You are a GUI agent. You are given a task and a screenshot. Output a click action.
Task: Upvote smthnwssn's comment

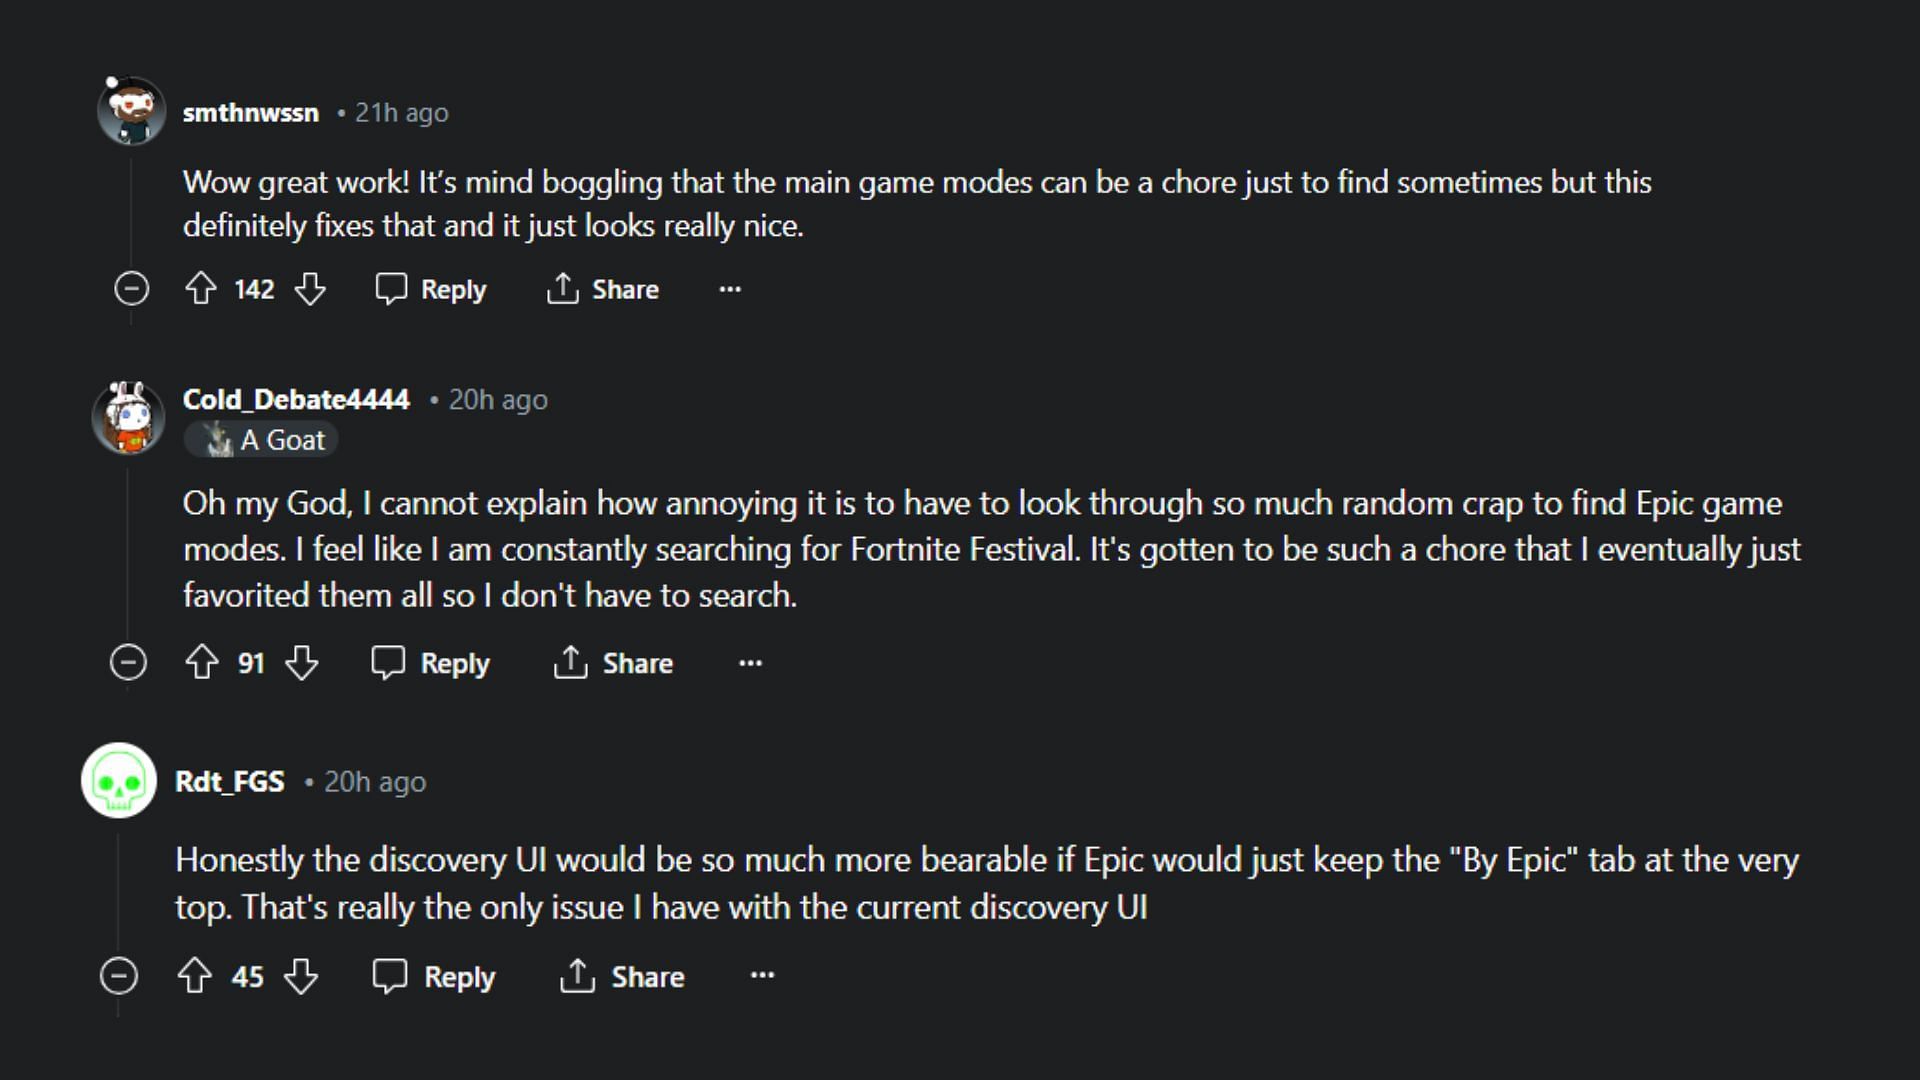[x=201, y=289]
